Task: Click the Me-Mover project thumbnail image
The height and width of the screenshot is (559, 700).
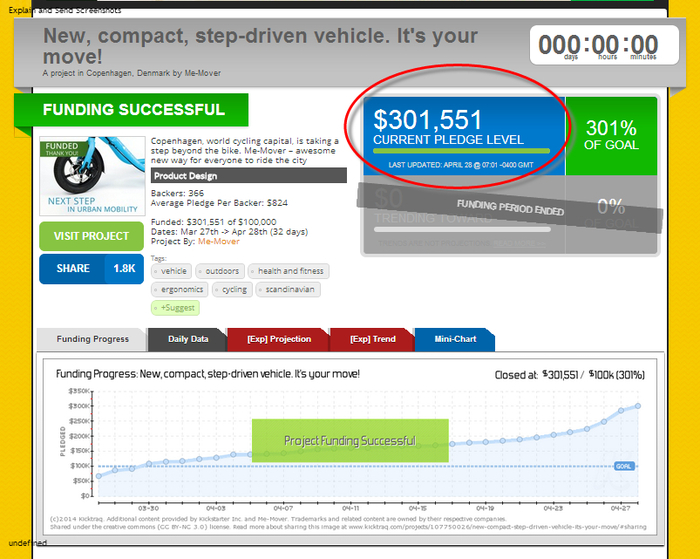Action: point(92,176)
